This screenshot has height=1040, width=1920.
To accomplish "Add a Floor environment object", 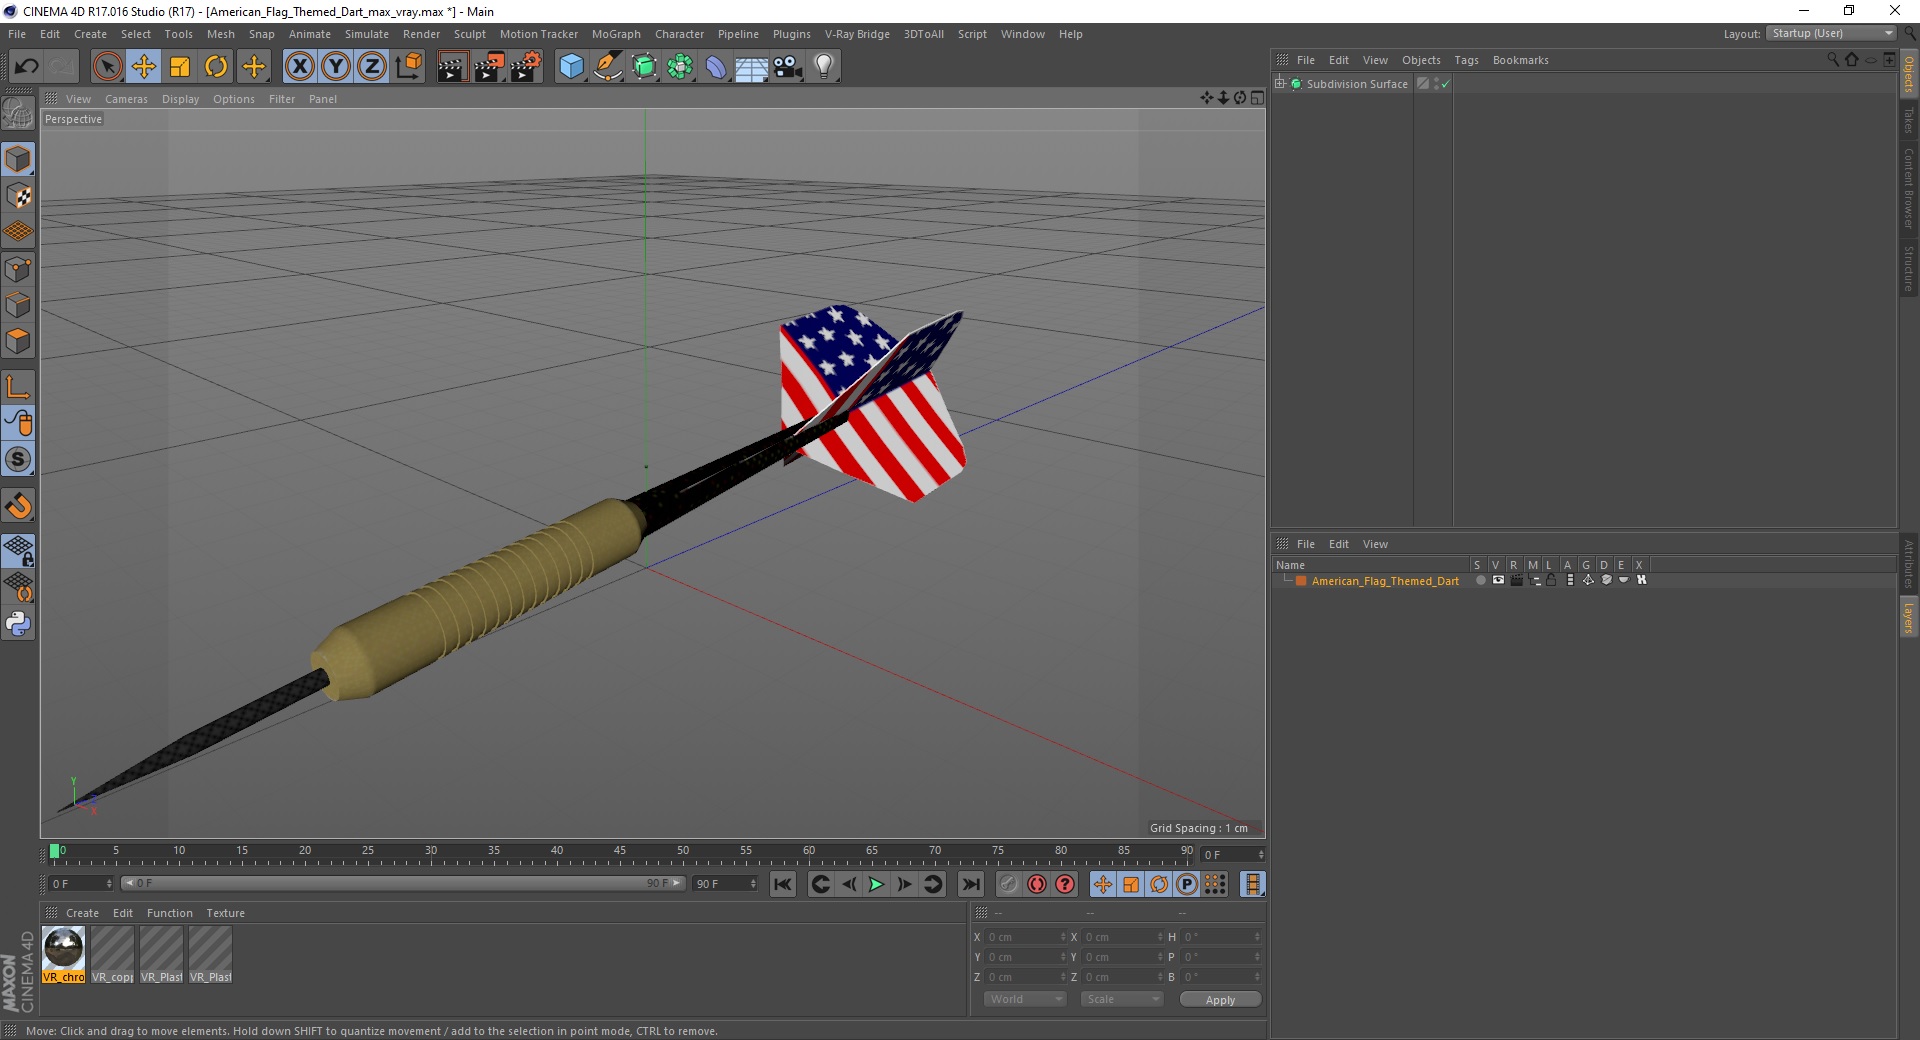I will [x=752, y=67].
